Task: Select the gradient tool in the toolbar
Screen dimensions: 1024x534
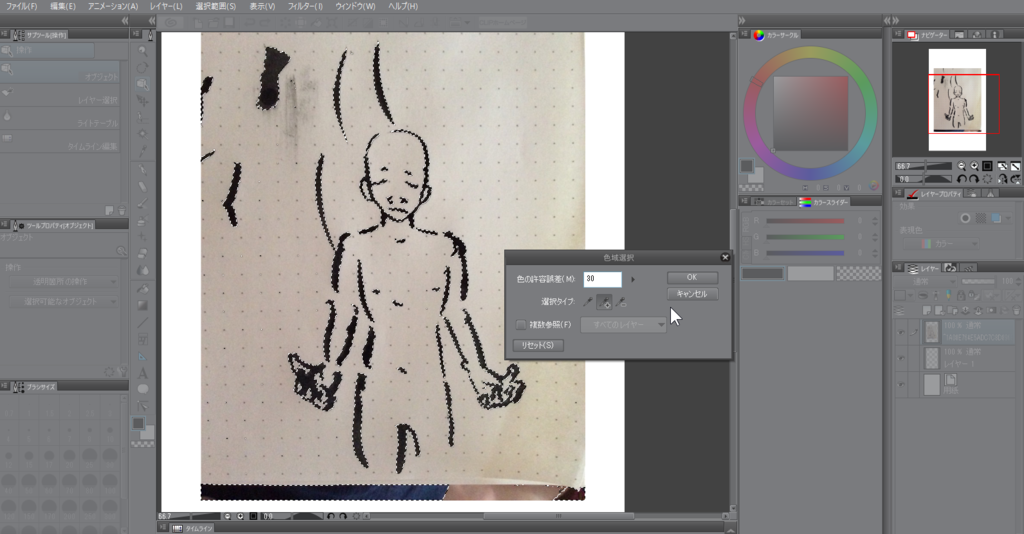Action: tap(142, 306)
